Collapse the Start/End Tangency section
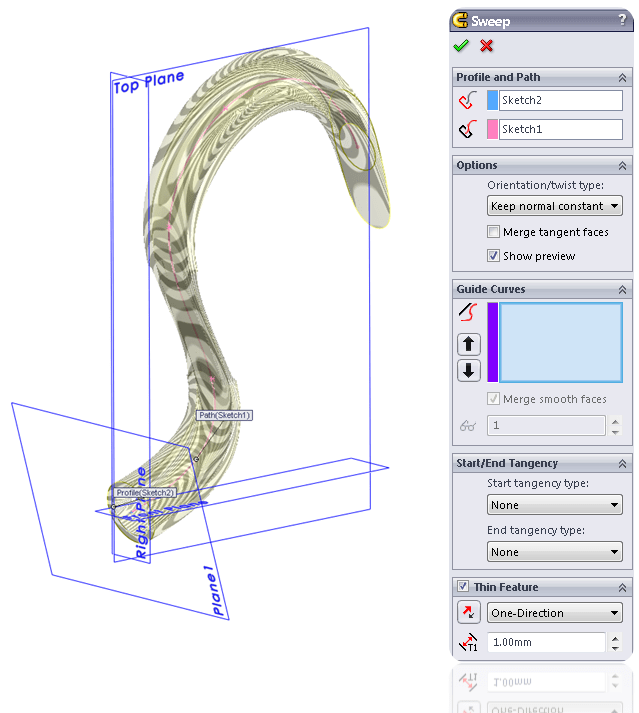 click(622, 464)
